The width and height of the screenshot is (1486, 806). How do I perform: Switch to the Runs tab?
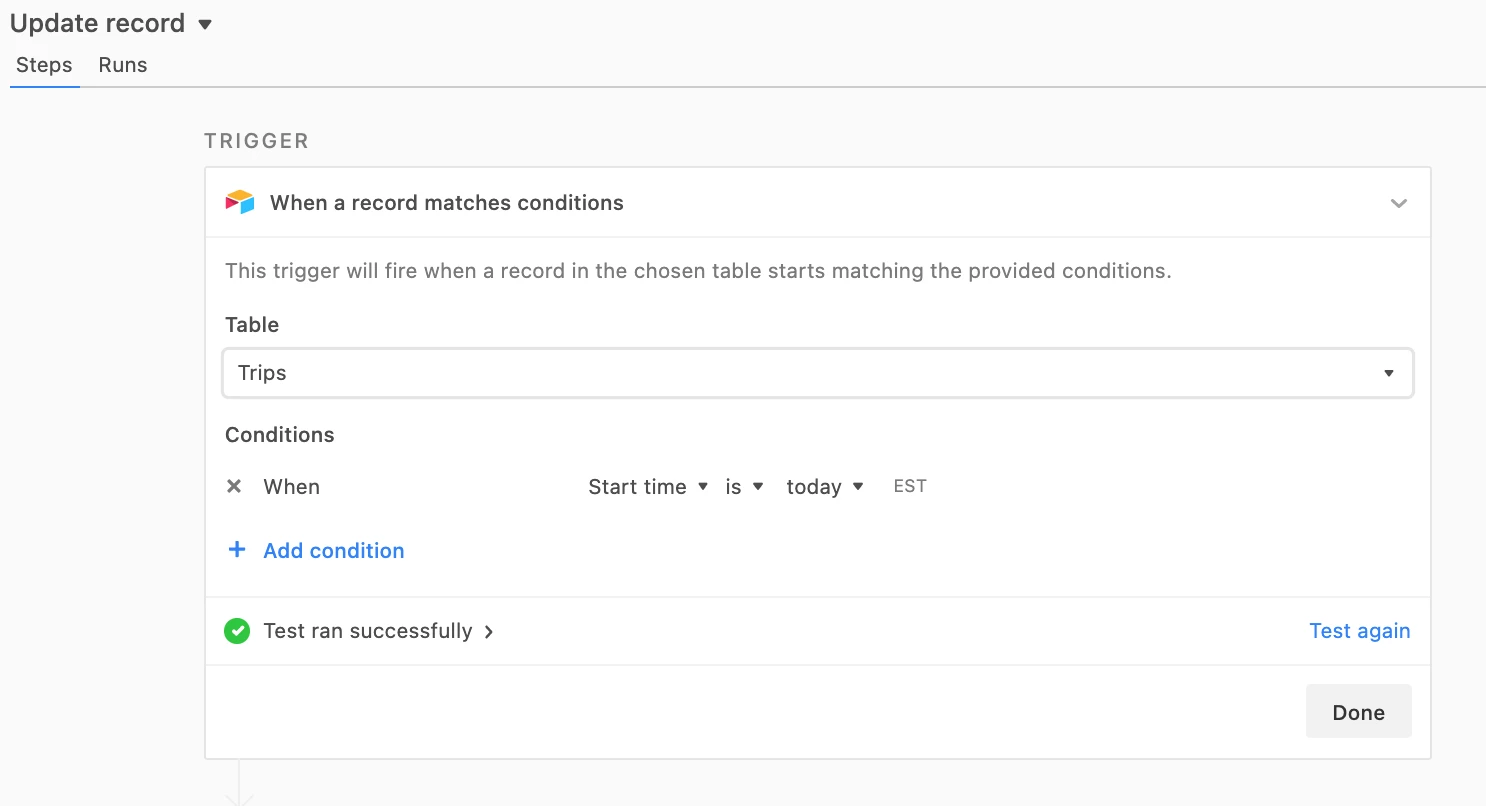coord(123,65)
